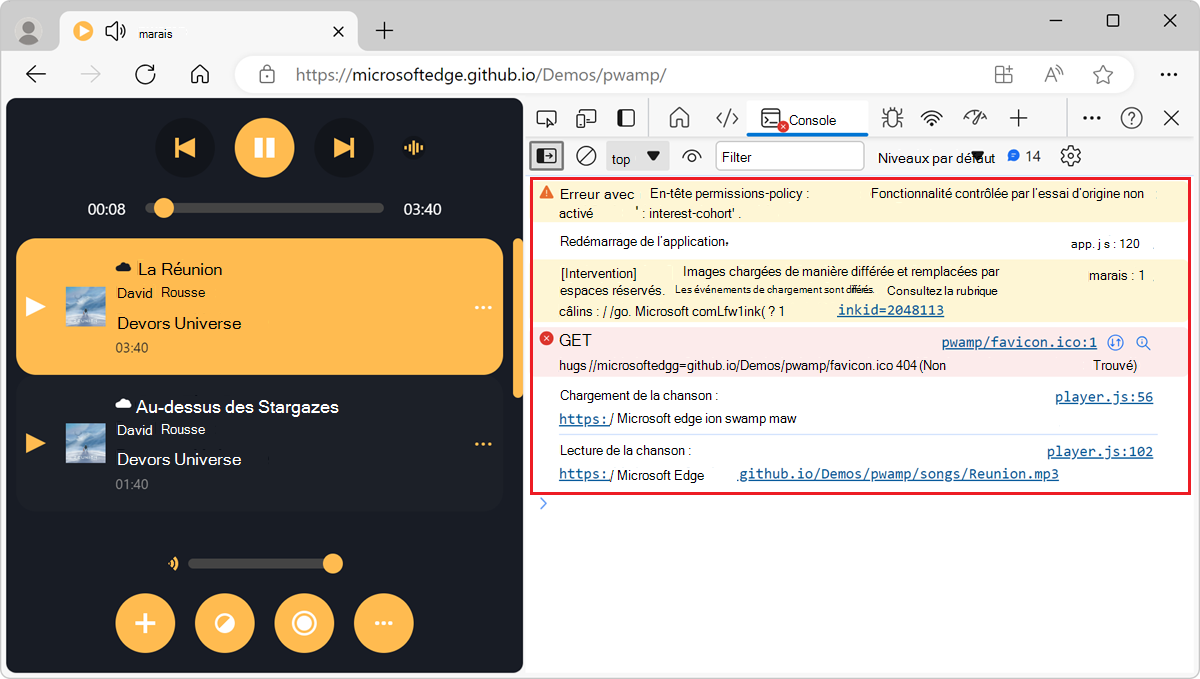
Task: Open the Issues bug panel
Action: [891, 117]
